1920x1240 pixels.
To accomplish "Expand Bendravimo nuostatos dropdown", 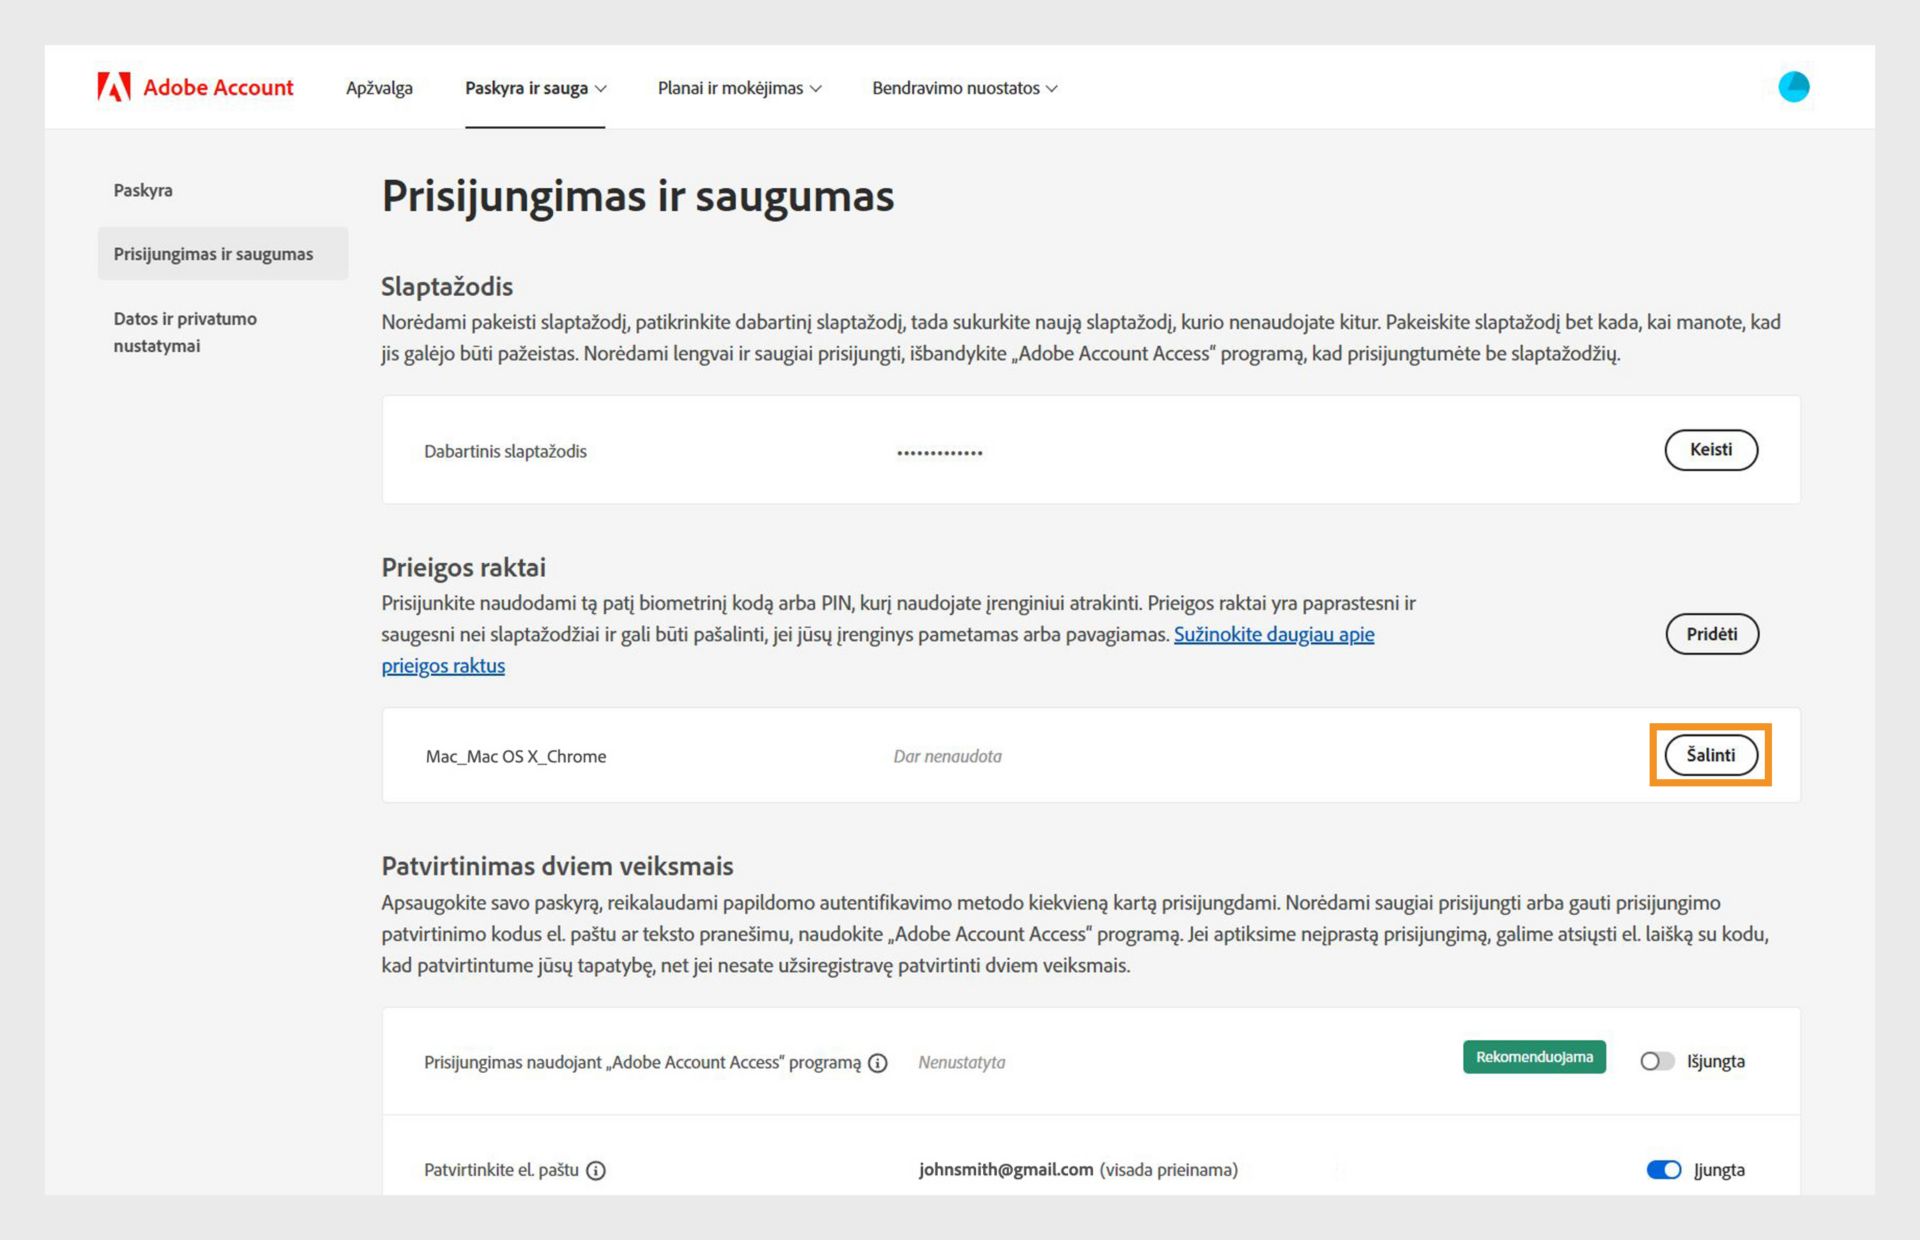I will click(964, 88).
